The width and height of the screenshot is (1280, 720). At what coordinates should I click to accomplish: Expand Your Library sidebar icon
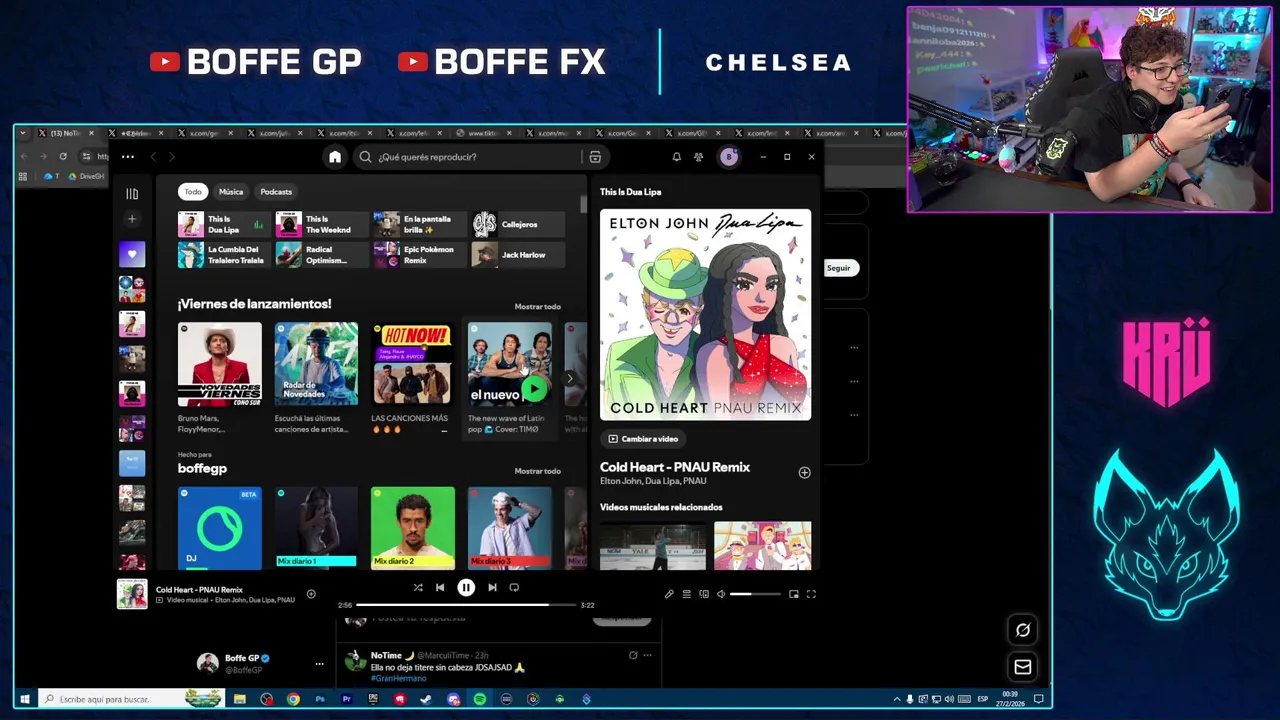(x=132, y=193)
